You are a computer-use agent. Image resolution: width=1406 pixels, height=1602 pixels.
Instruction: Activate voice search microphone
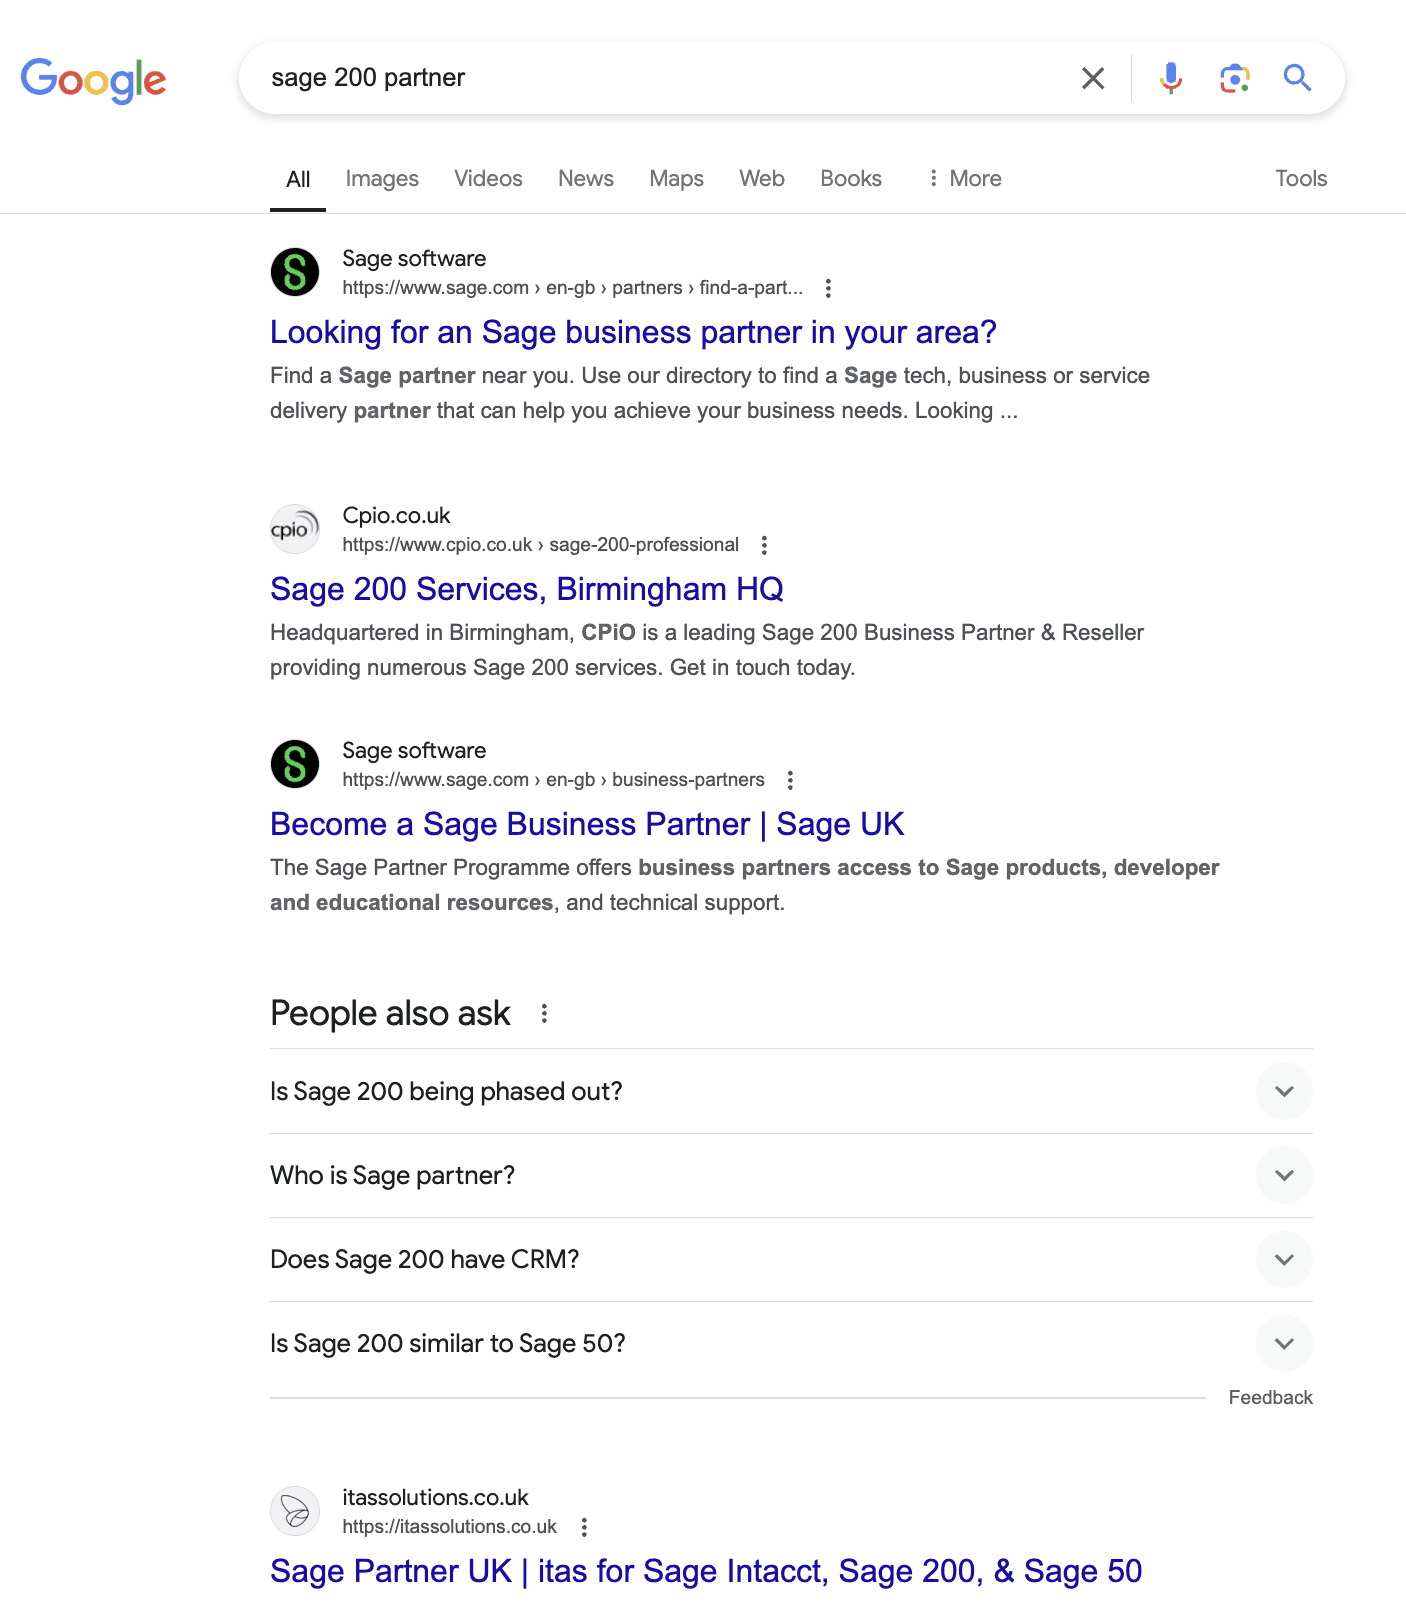[x=1170, y=78]
